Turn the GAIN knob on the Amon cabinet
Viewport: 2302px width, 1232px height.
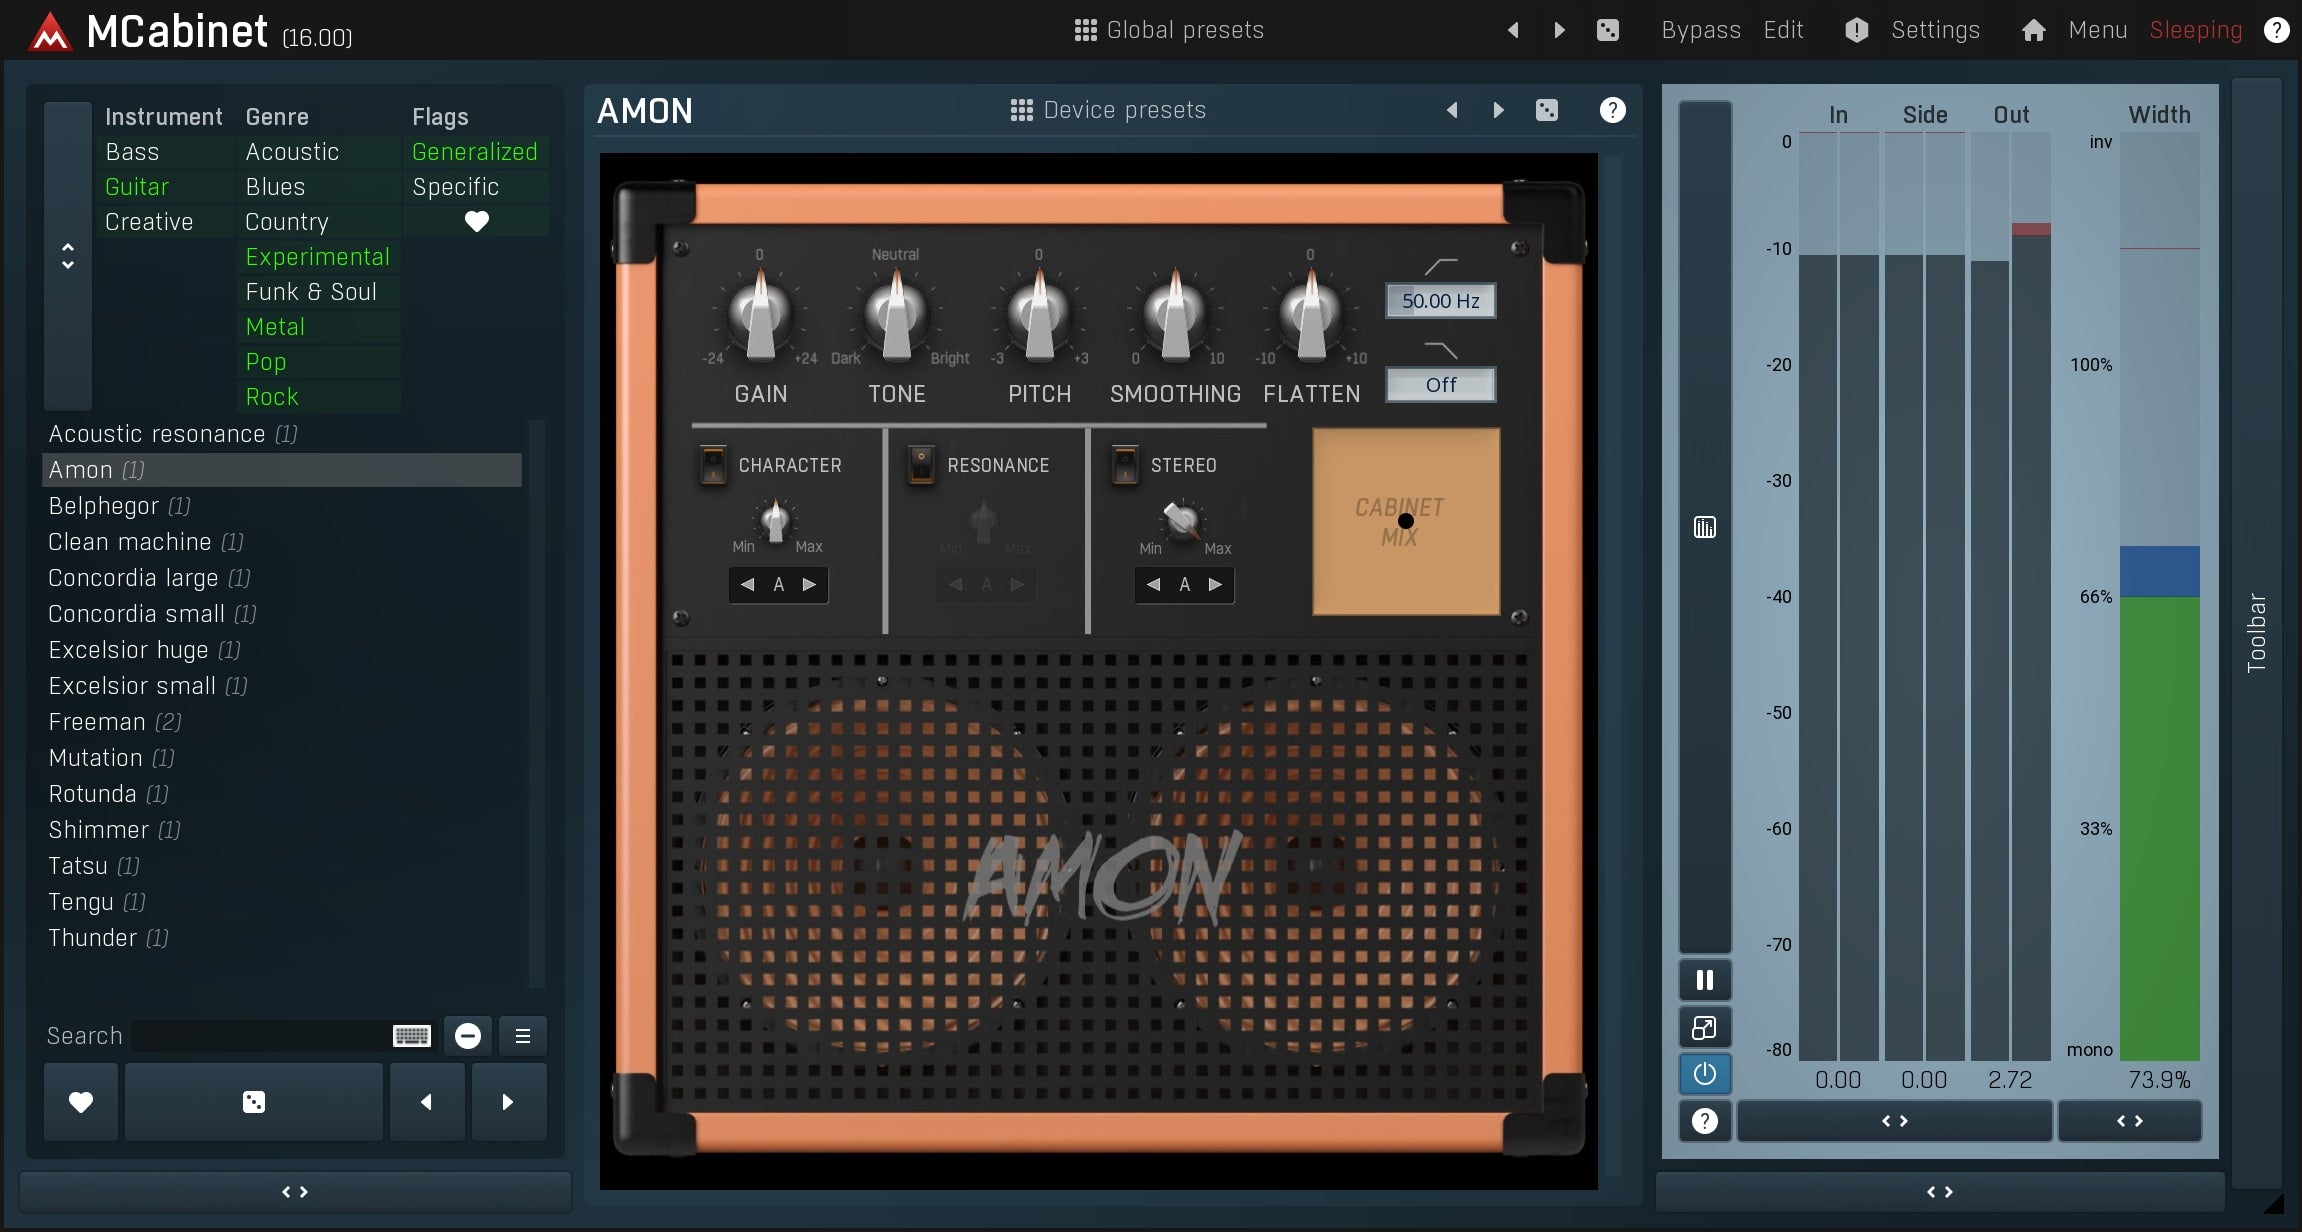coord(760,318)
